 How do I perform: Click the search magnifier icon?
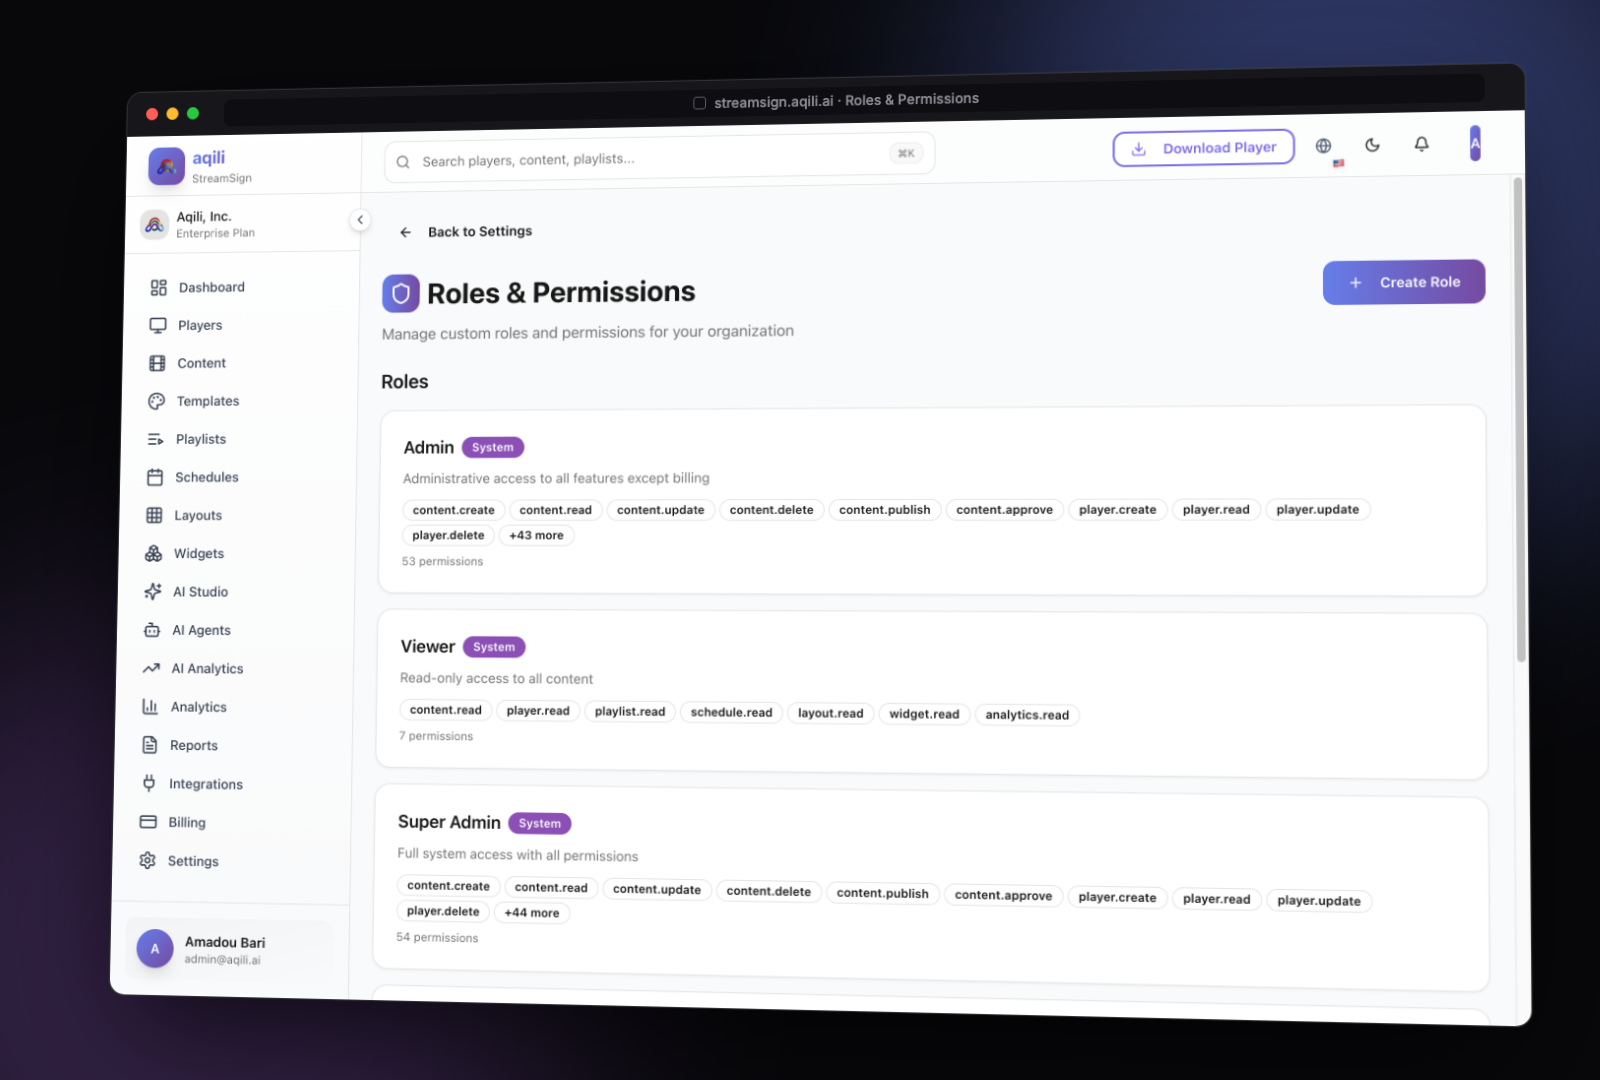click(x=403, y=162)
